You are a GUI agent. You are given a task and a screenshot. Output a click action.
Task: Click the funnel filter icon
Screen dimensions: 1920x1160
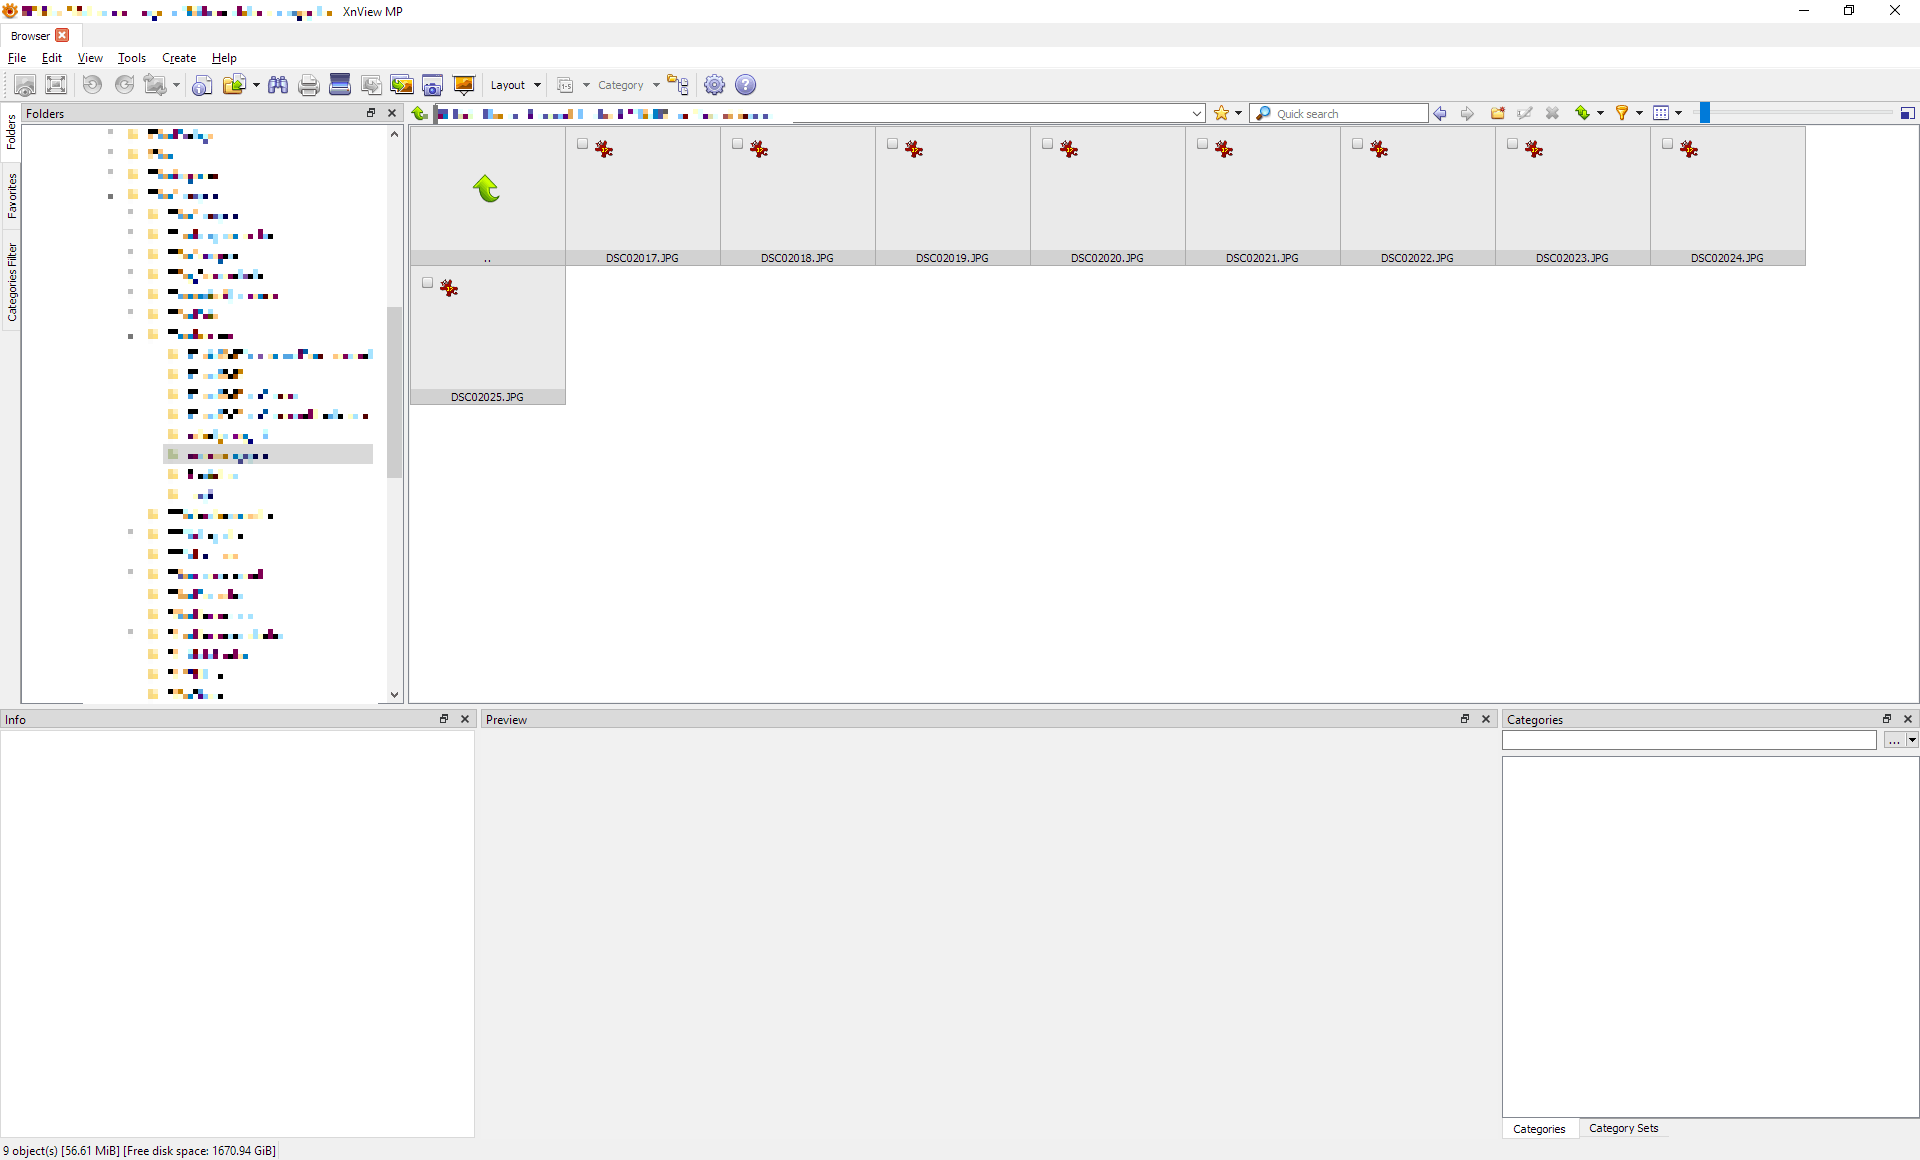point(1622,113)
